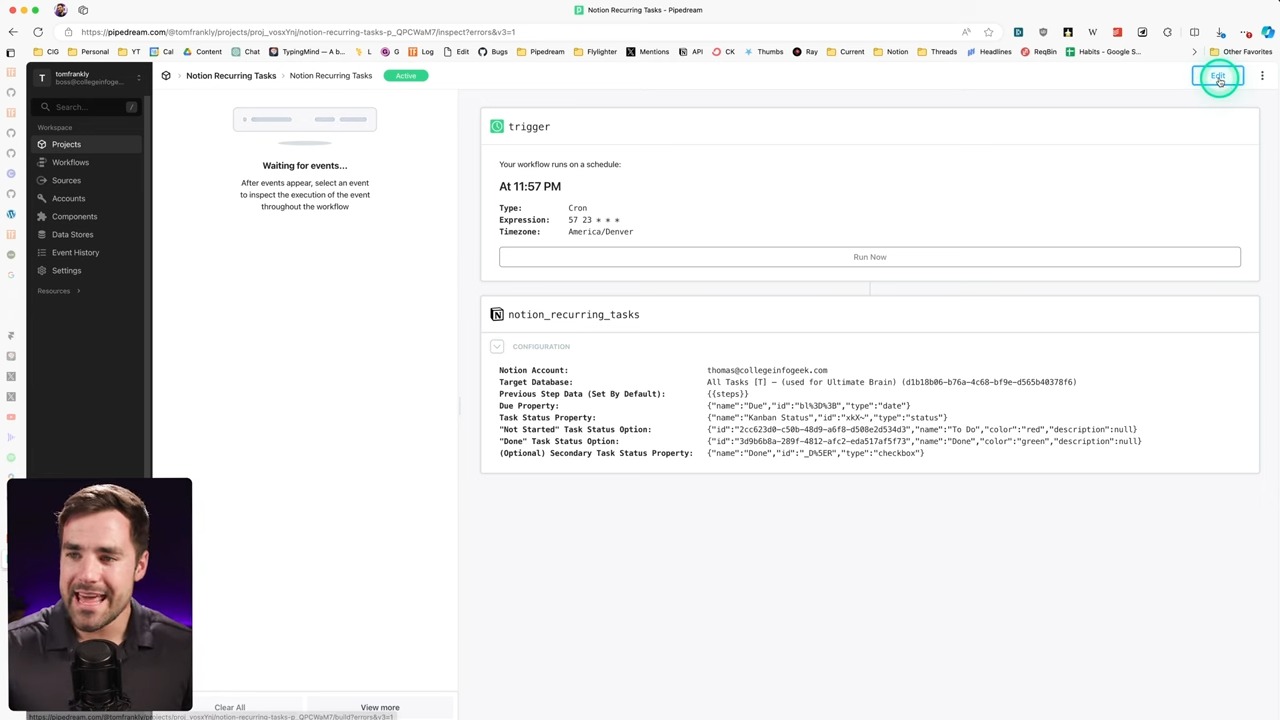Collapse the notion_recurring_tasks configuration section
The width and height of the screenshot is (1280, 720).
tap(497, 346)
